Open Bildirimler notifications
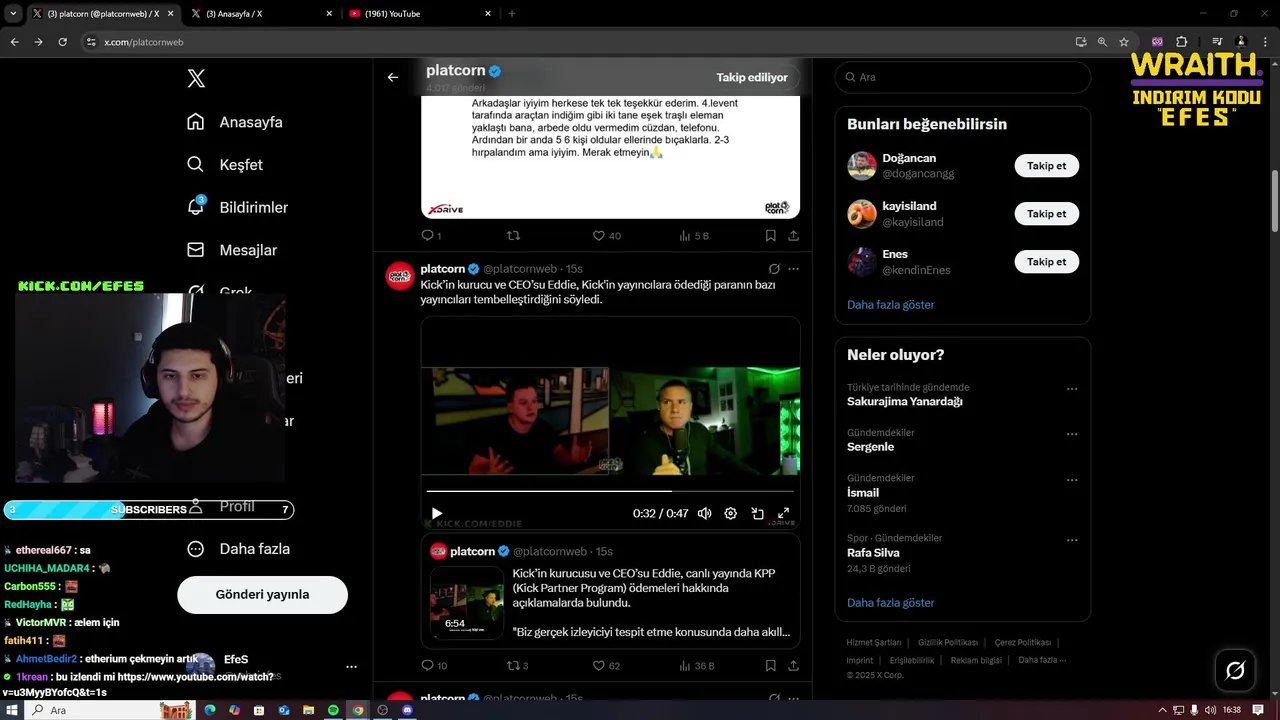Viewport: 1280px width, 720px height. coord(237,207)
